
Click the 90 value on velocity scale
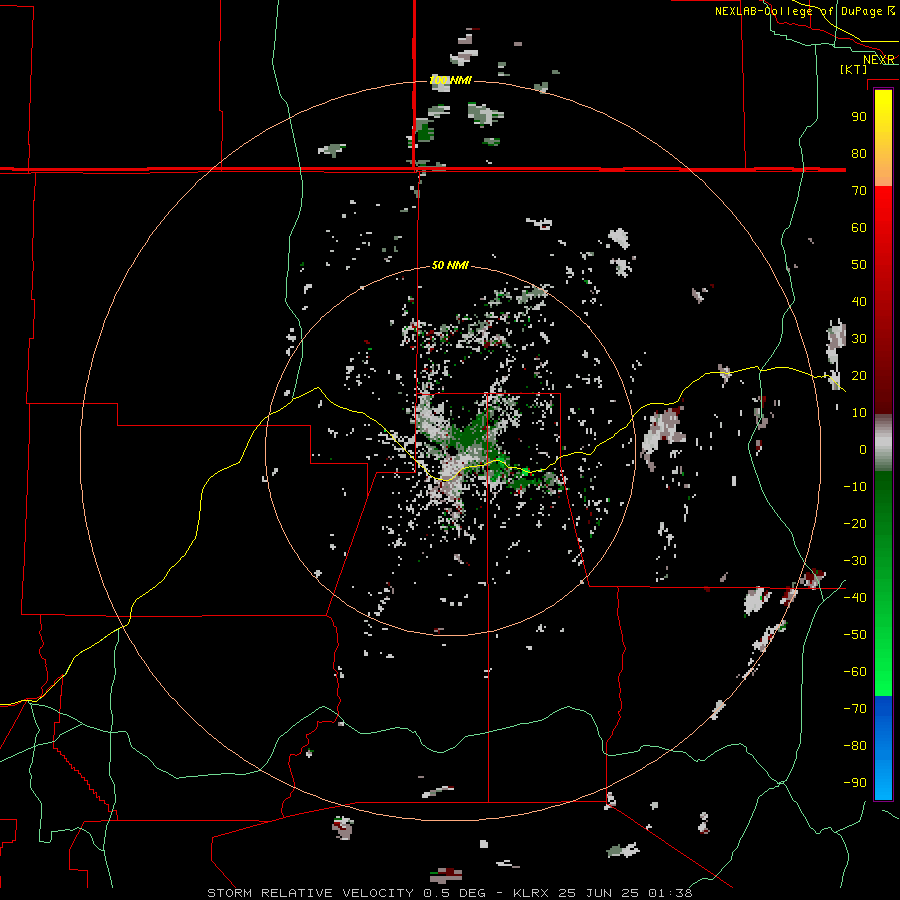(859, 117)
